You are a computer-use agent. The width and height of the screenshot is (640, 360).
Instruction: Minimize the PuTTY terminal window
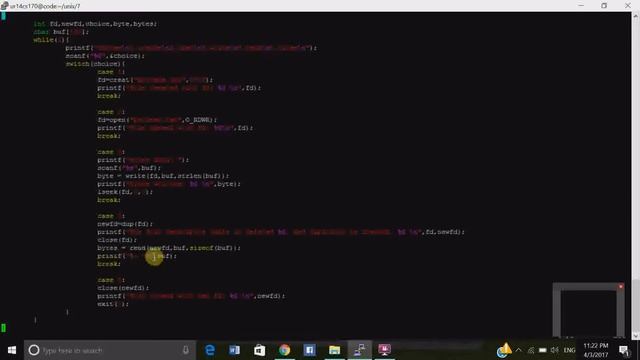point(581,6)
